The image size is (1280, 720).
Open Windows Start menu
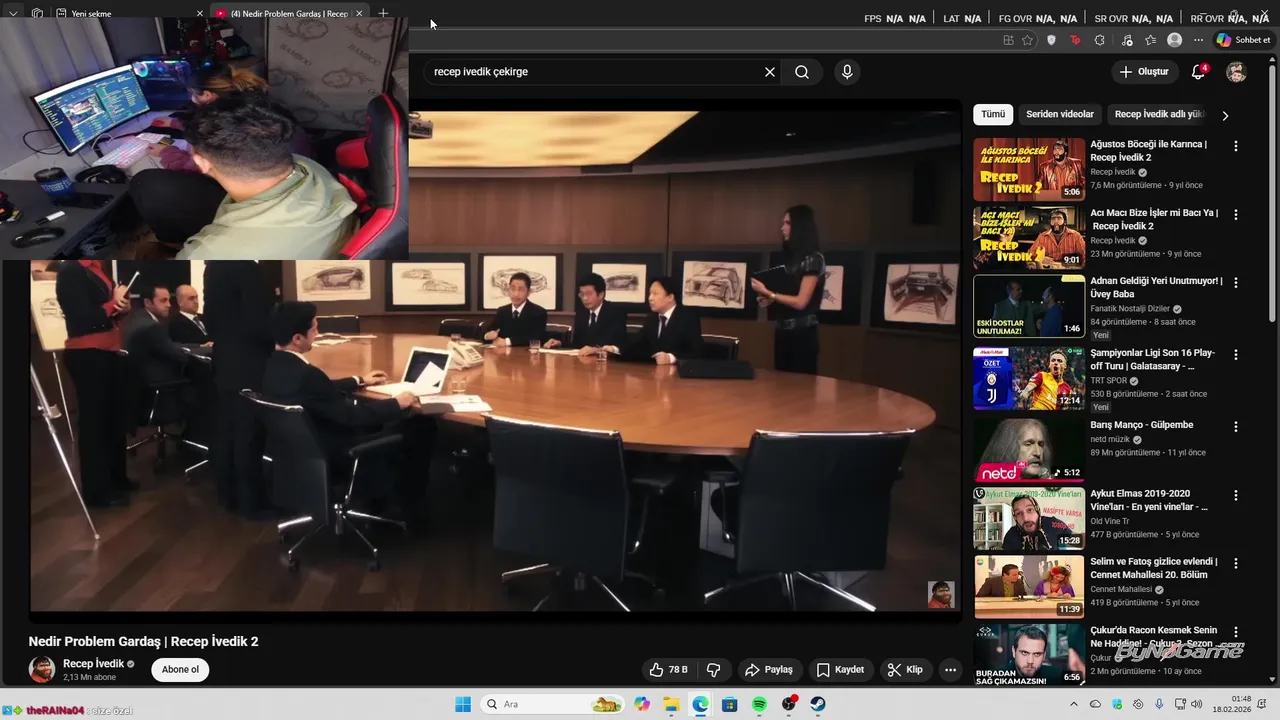point(463,704)
